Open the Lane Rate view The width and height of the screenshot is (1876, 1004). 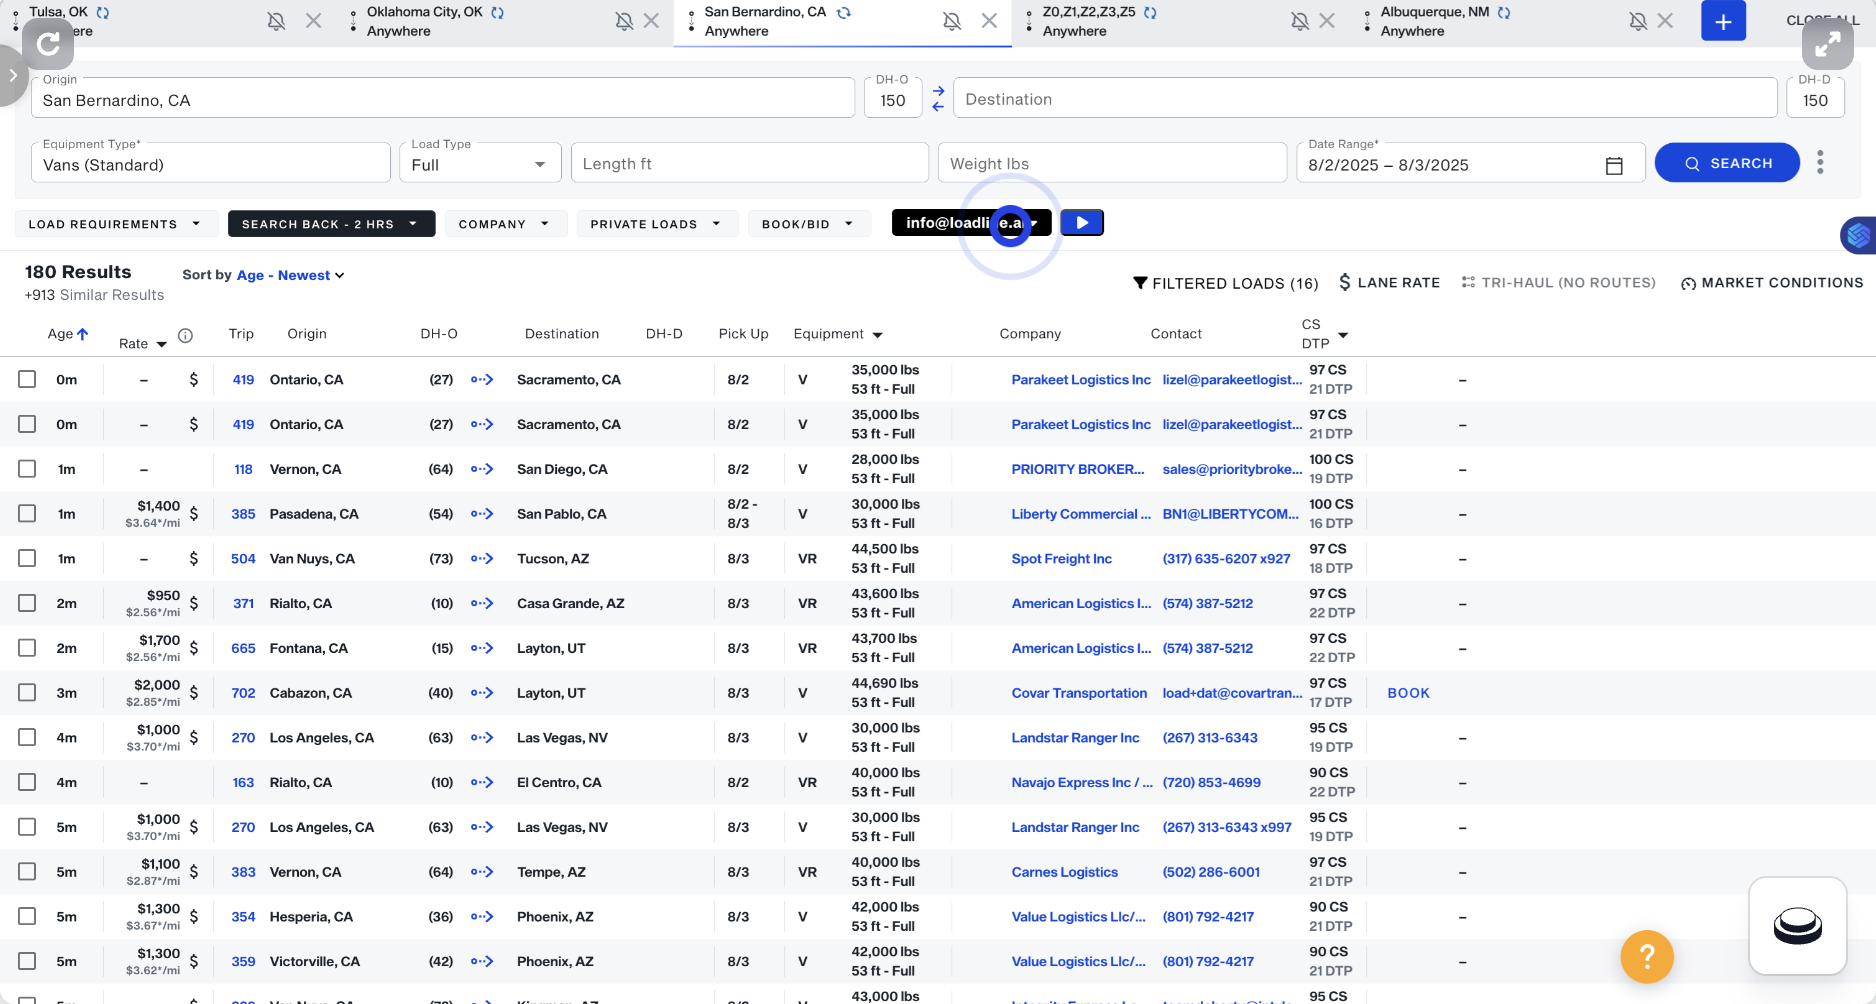point(1389,282)
